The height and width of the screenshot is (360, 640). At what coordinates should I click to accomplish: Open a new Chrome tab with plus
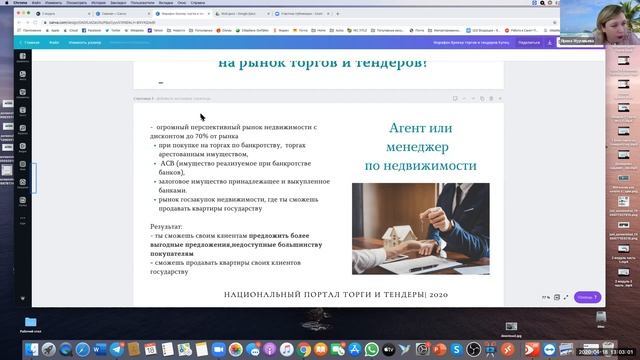click(338, 13)
